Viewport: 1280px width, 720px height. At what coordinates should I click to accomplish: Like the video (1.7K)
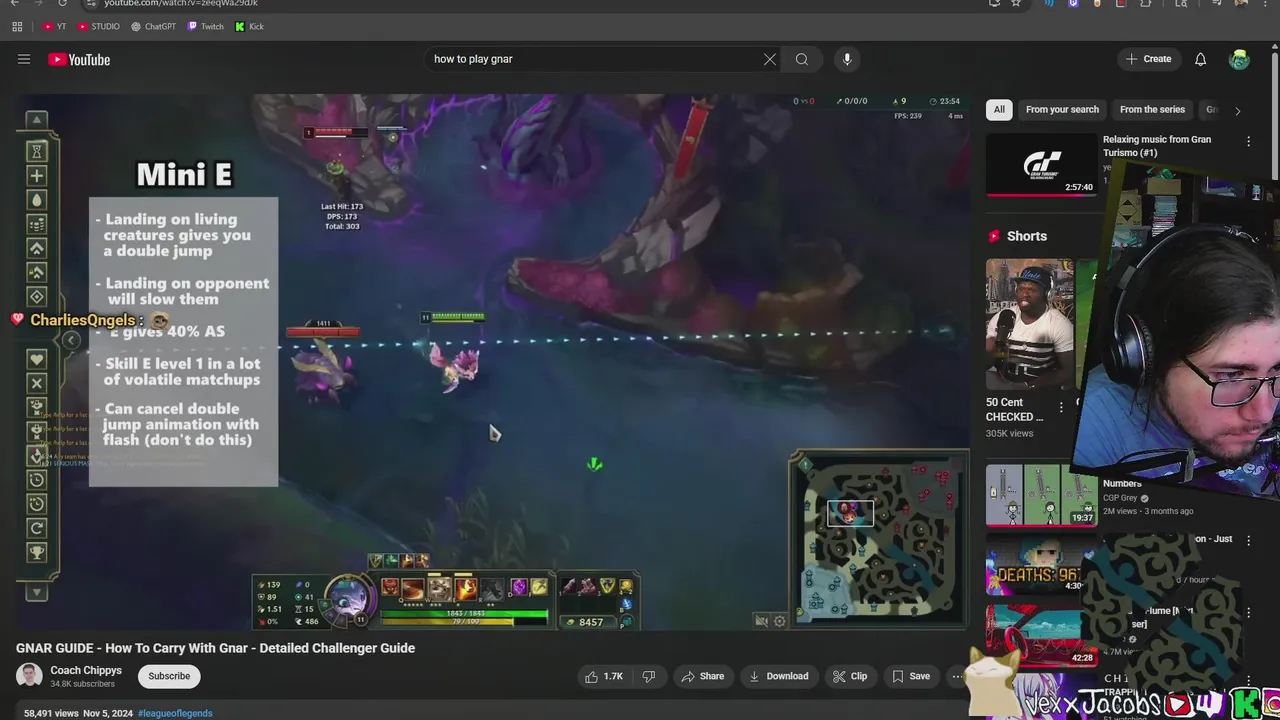click(x=605, y=676)
